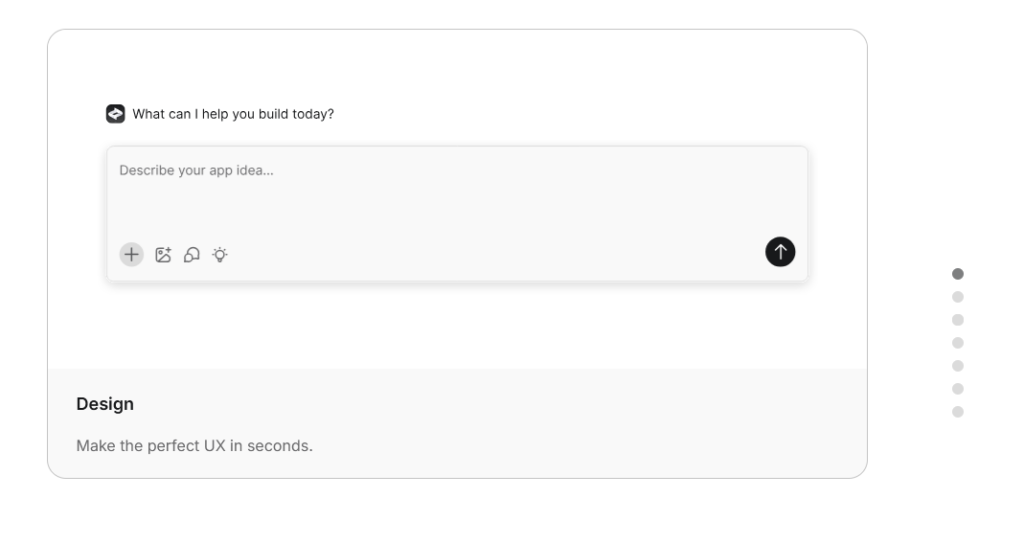Click the lightbulb ideas icon

click(220, 255)
